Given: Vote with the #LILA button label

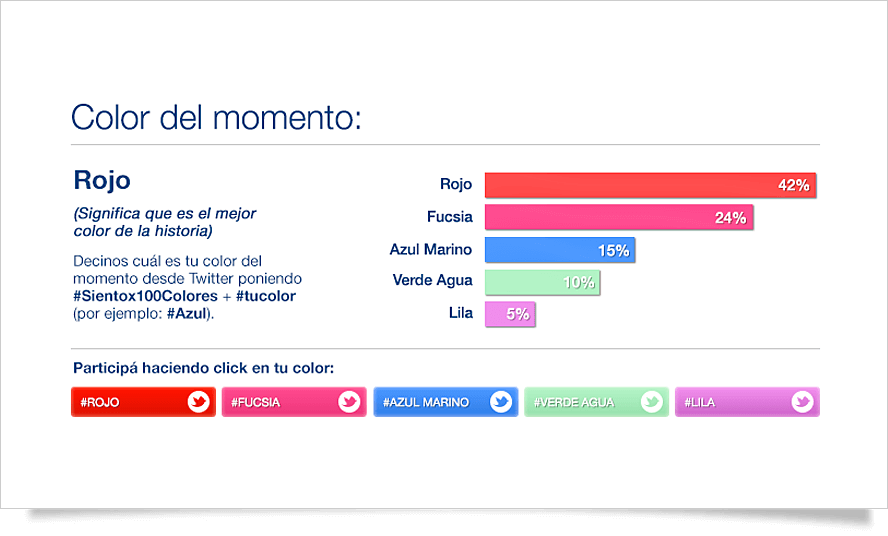Looking at the screenshot, I should pos(699,402).
